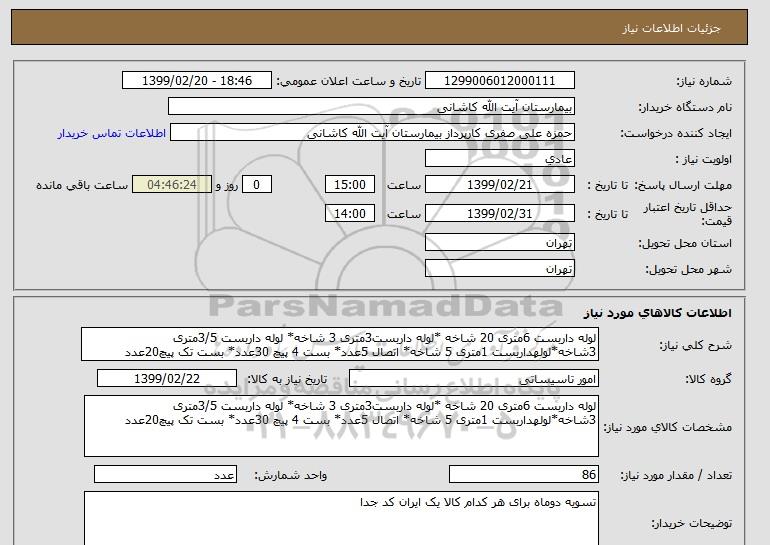Click the header title جزئیات اطلاعات نیاز

[x=672, y=28]
